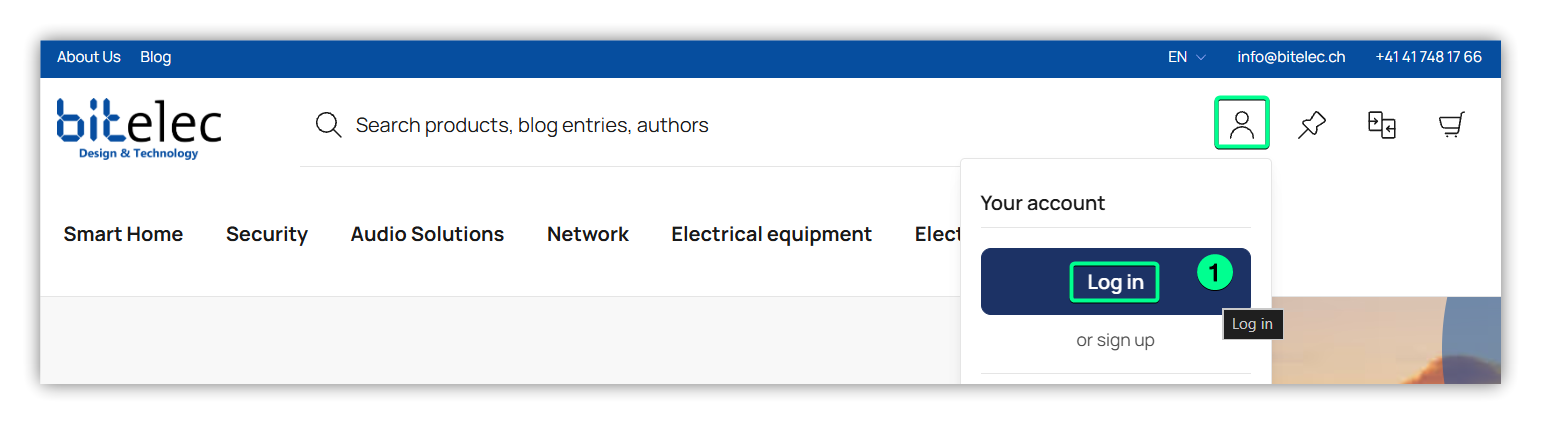Open the shopping cart icon

pos(1451,125)
